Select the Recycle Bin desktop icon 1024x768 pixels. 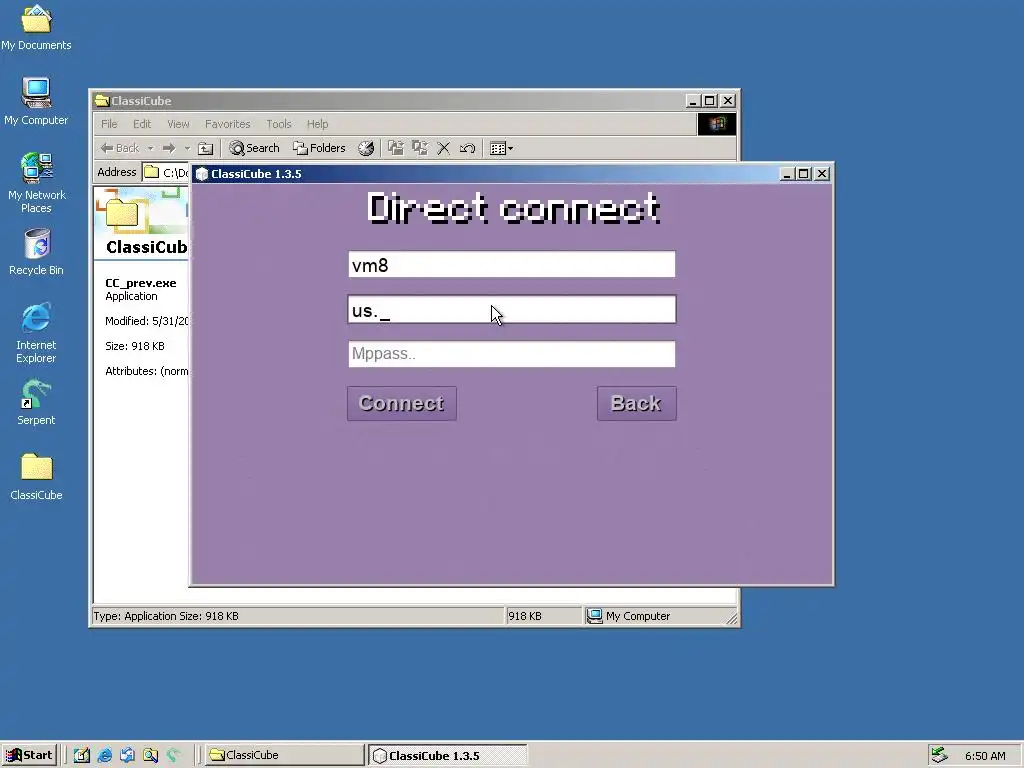[x=37, y=252]
